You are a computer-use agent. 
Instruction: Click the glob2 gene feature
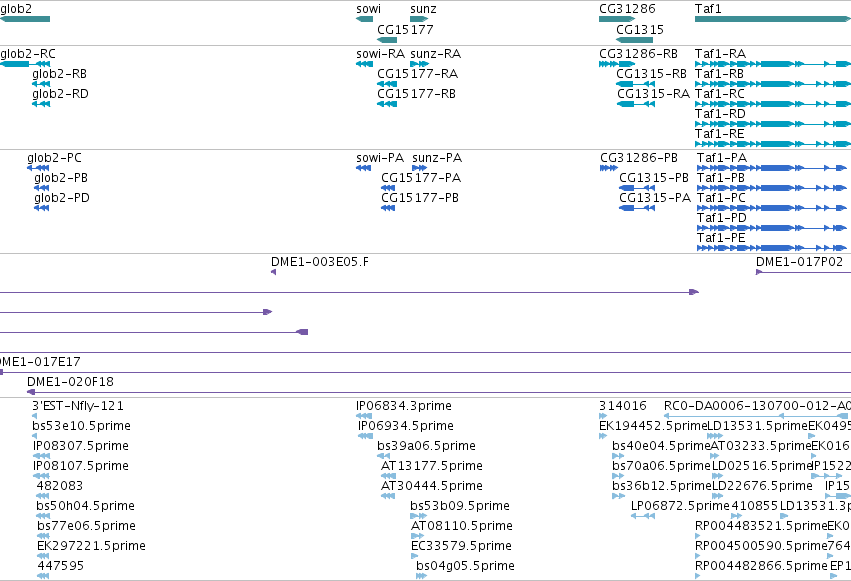pos(25,19)
